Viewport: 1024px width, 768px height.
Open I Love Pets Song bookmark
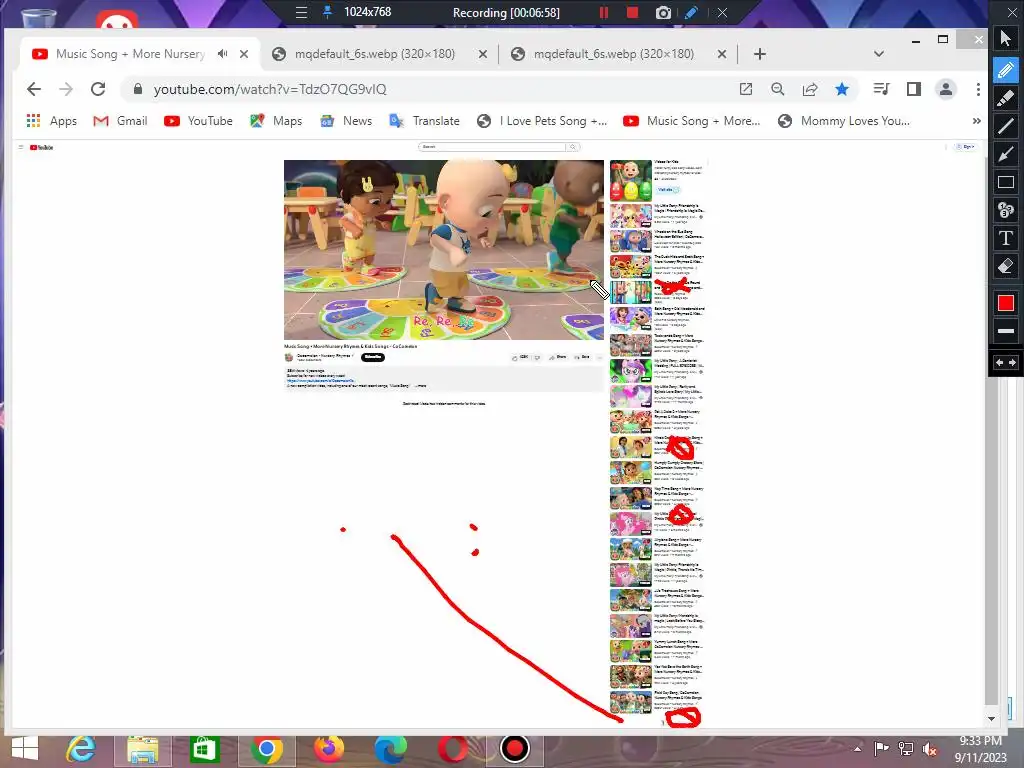[x=542, y=121]
